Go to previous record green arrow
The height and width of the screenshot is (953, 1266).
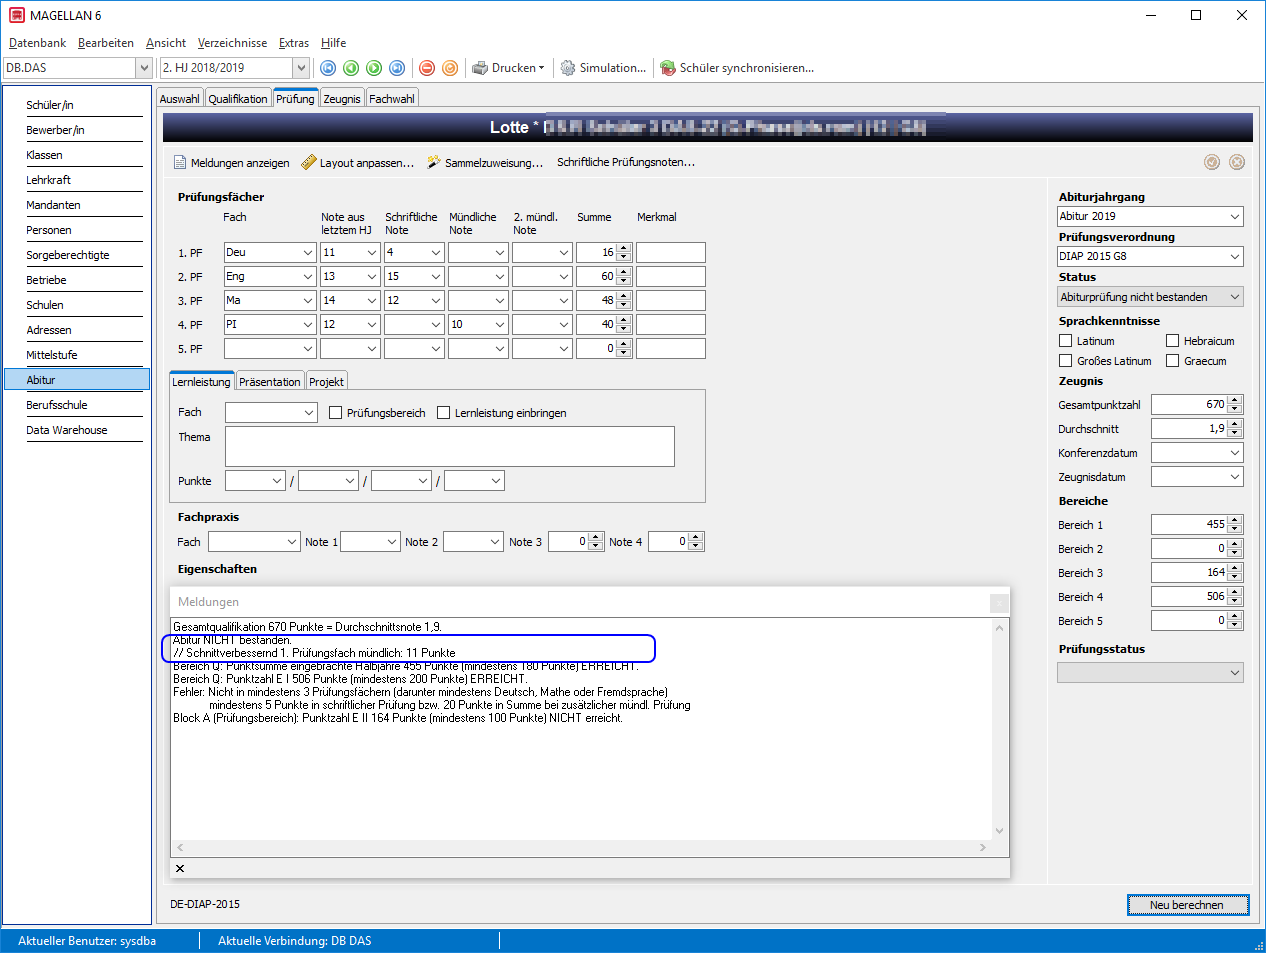coord(351,68)
